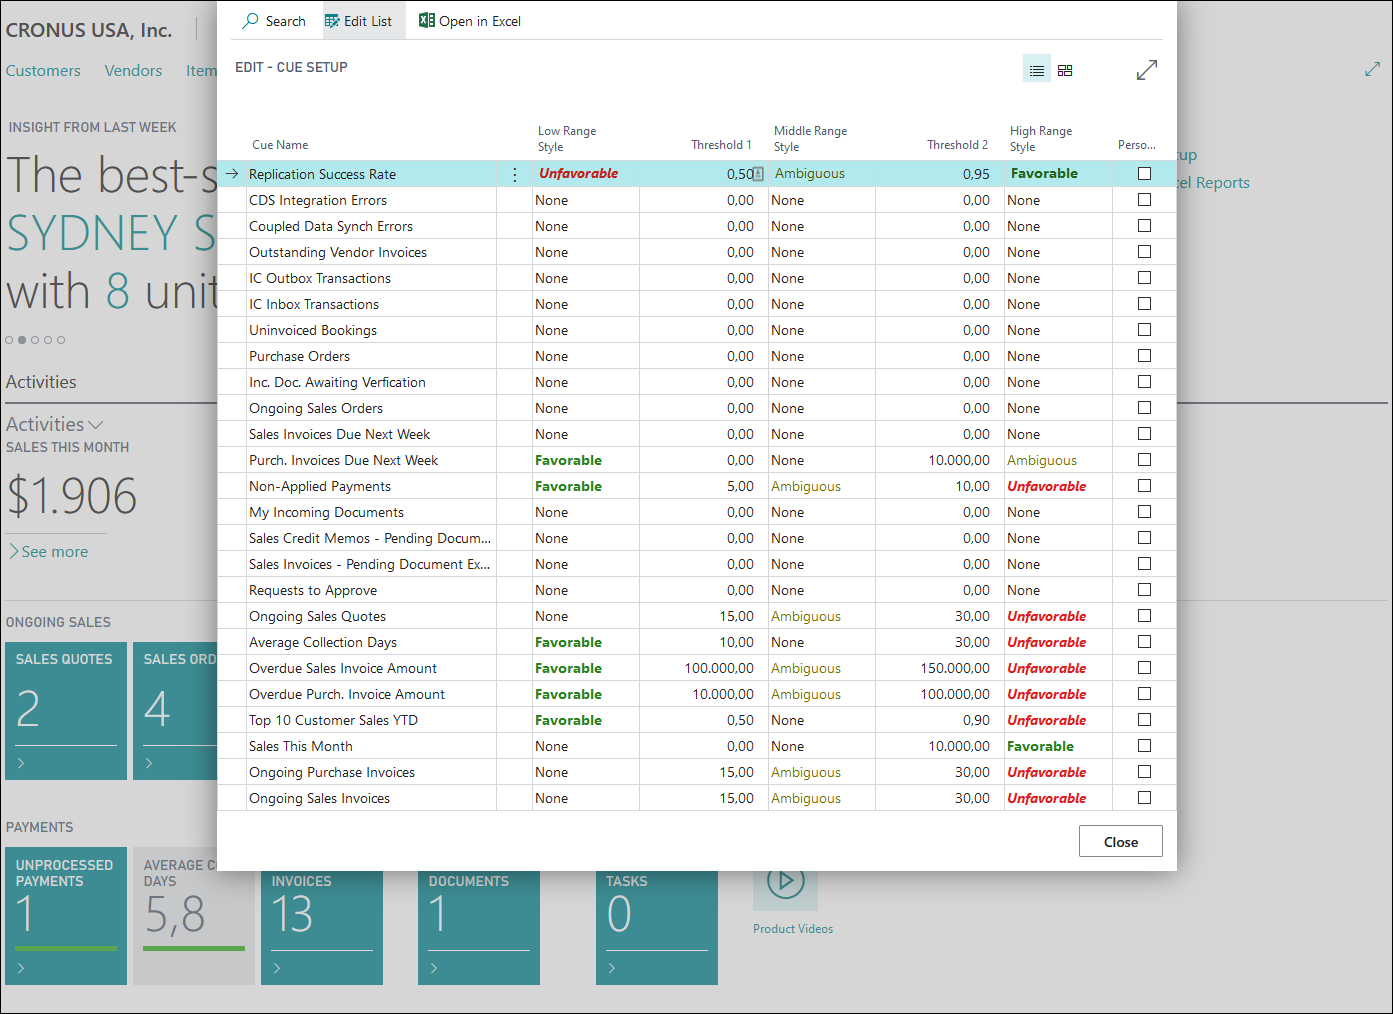Switch to tile view layout icon

[1065, 70]
